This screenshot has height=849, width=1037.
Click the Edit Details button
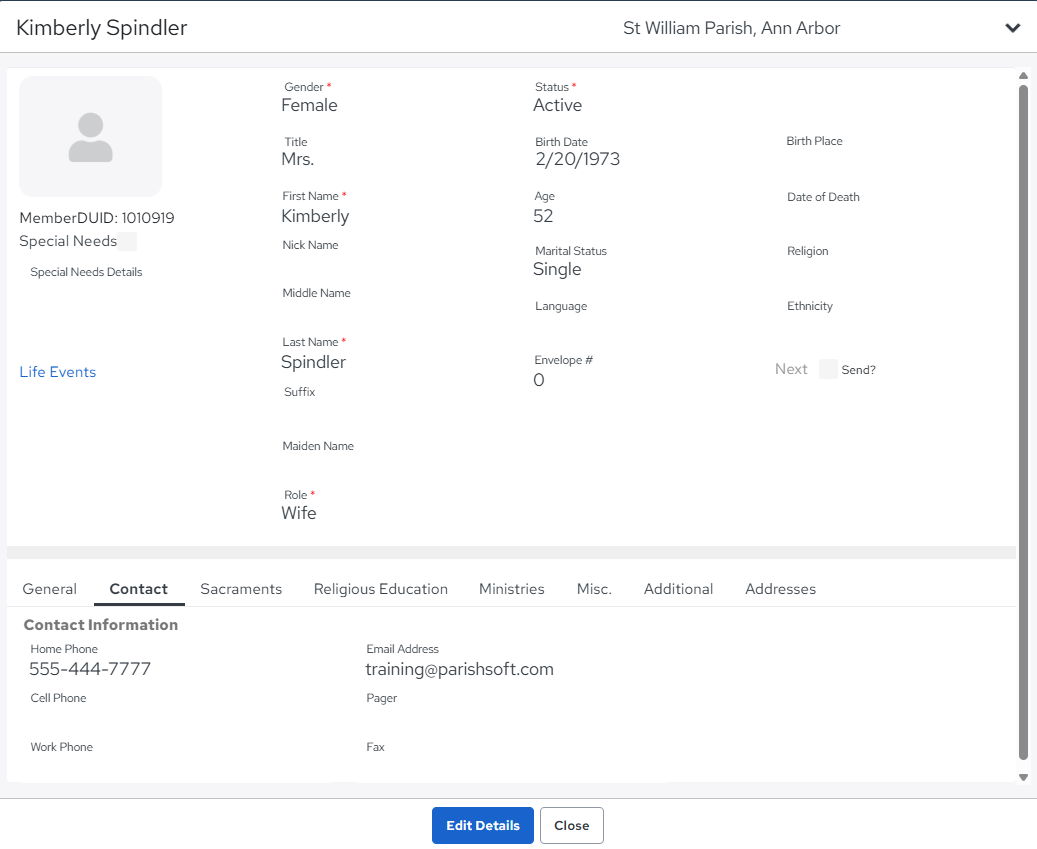click(483, 825)
